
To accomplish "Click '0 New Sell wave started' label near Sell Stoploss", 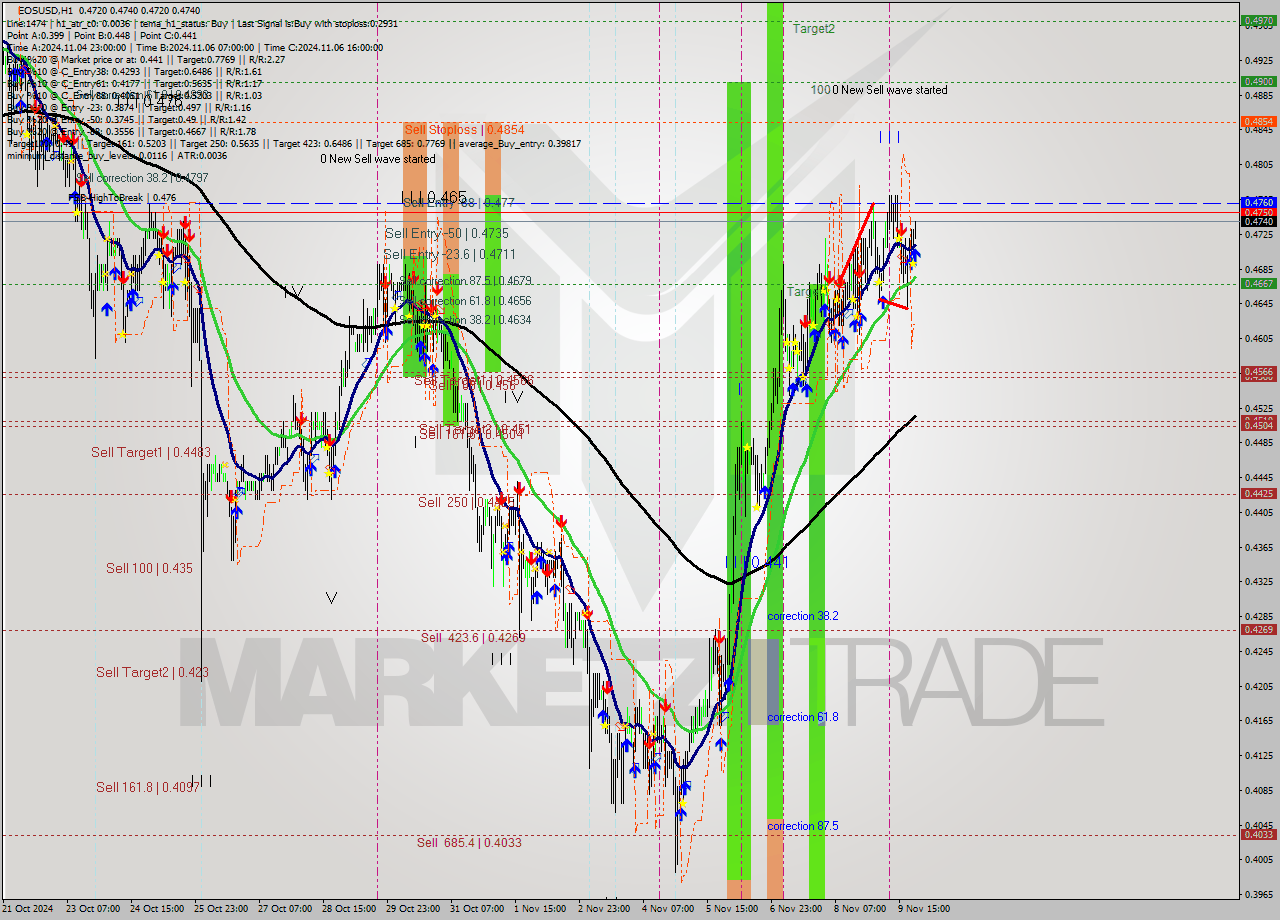I will pos(378,159).
